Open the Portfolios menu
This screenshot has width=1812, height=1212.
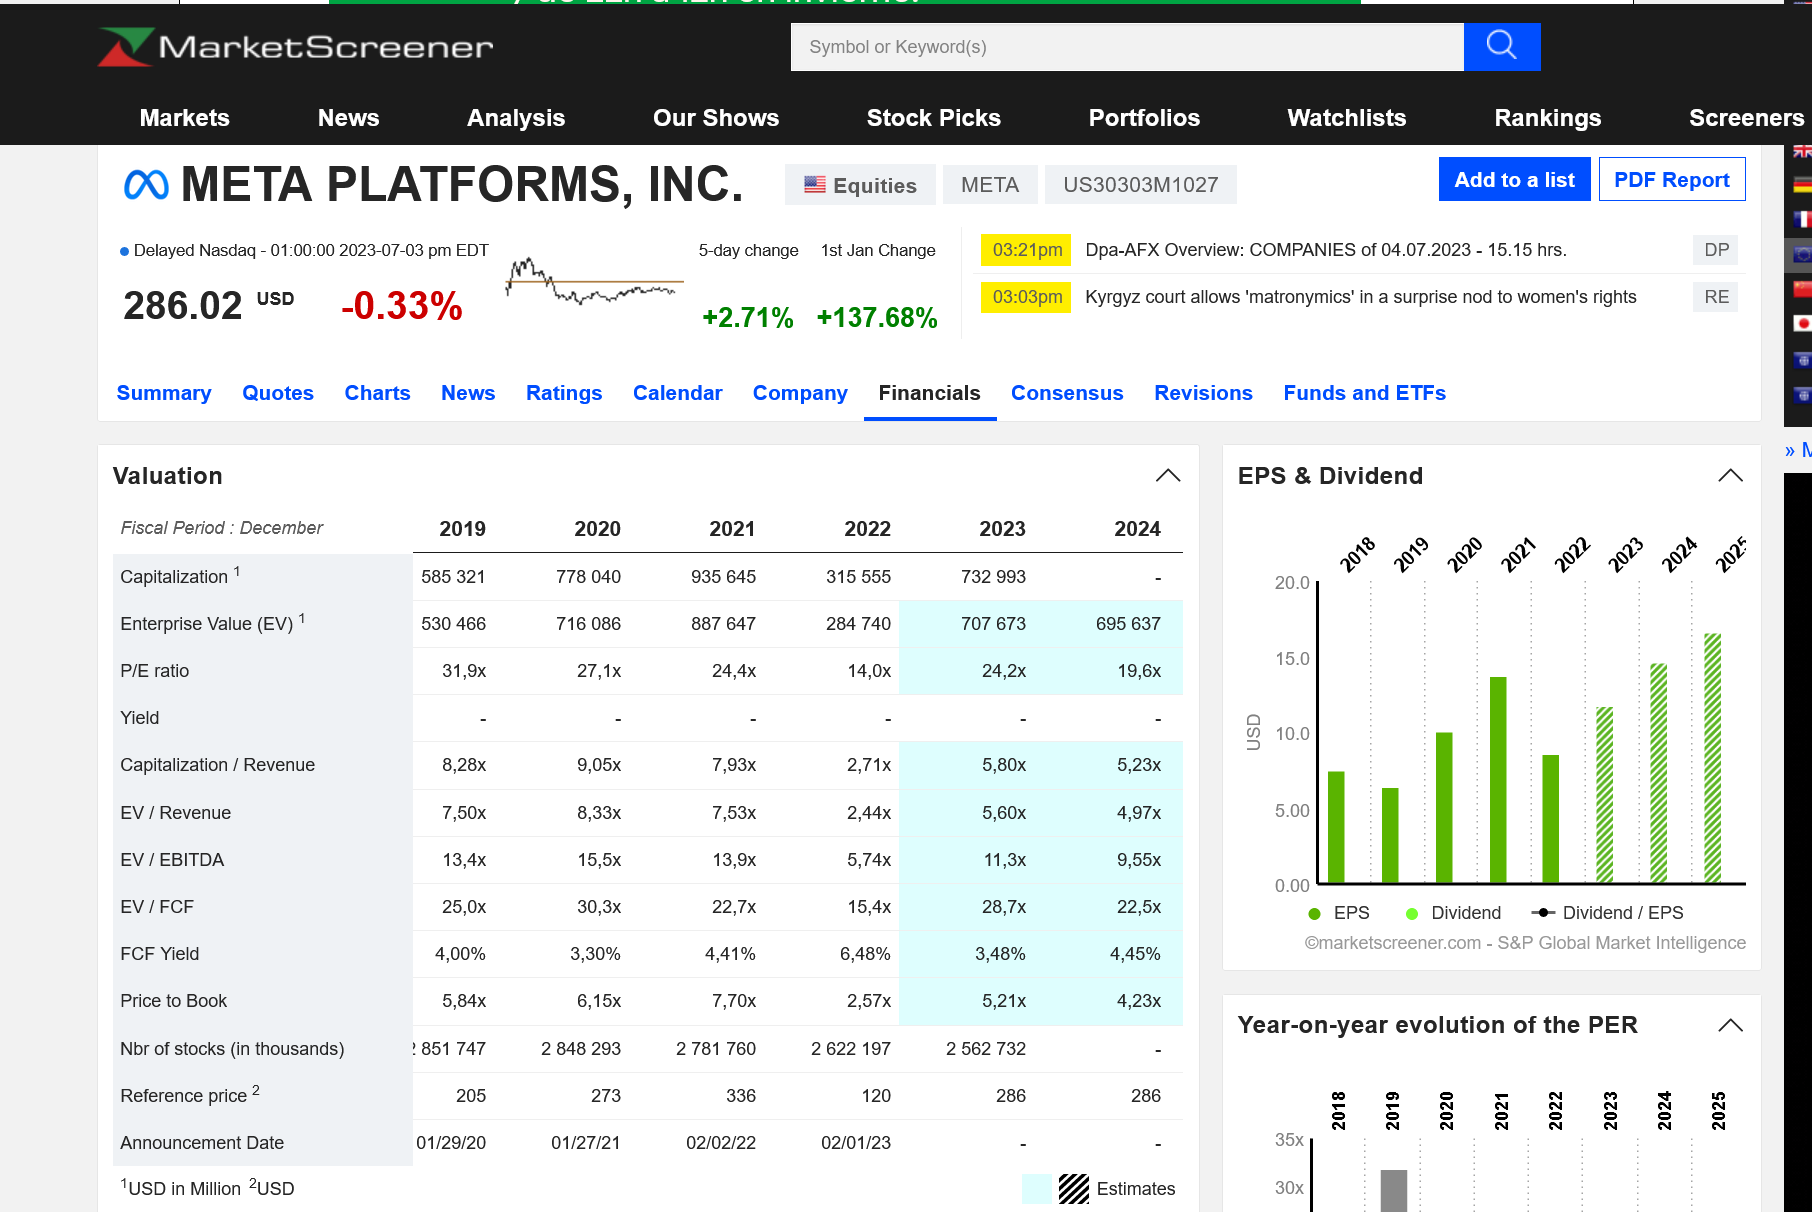(x=1144, y=118)
